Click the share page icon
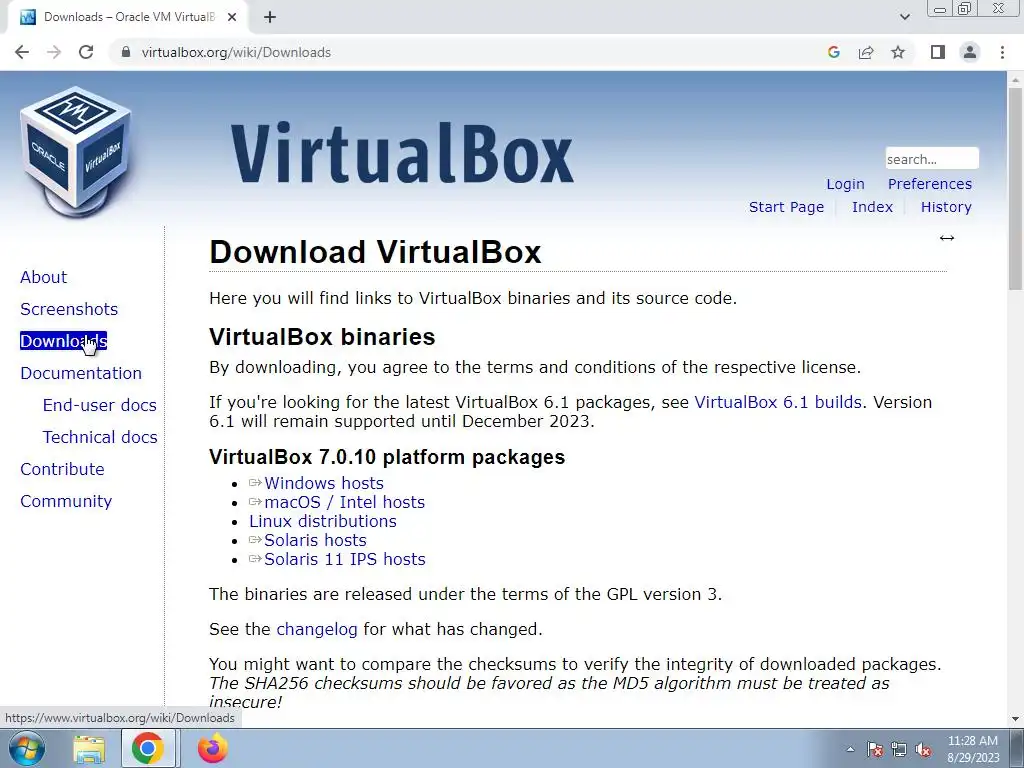 [x=866, y=52]
